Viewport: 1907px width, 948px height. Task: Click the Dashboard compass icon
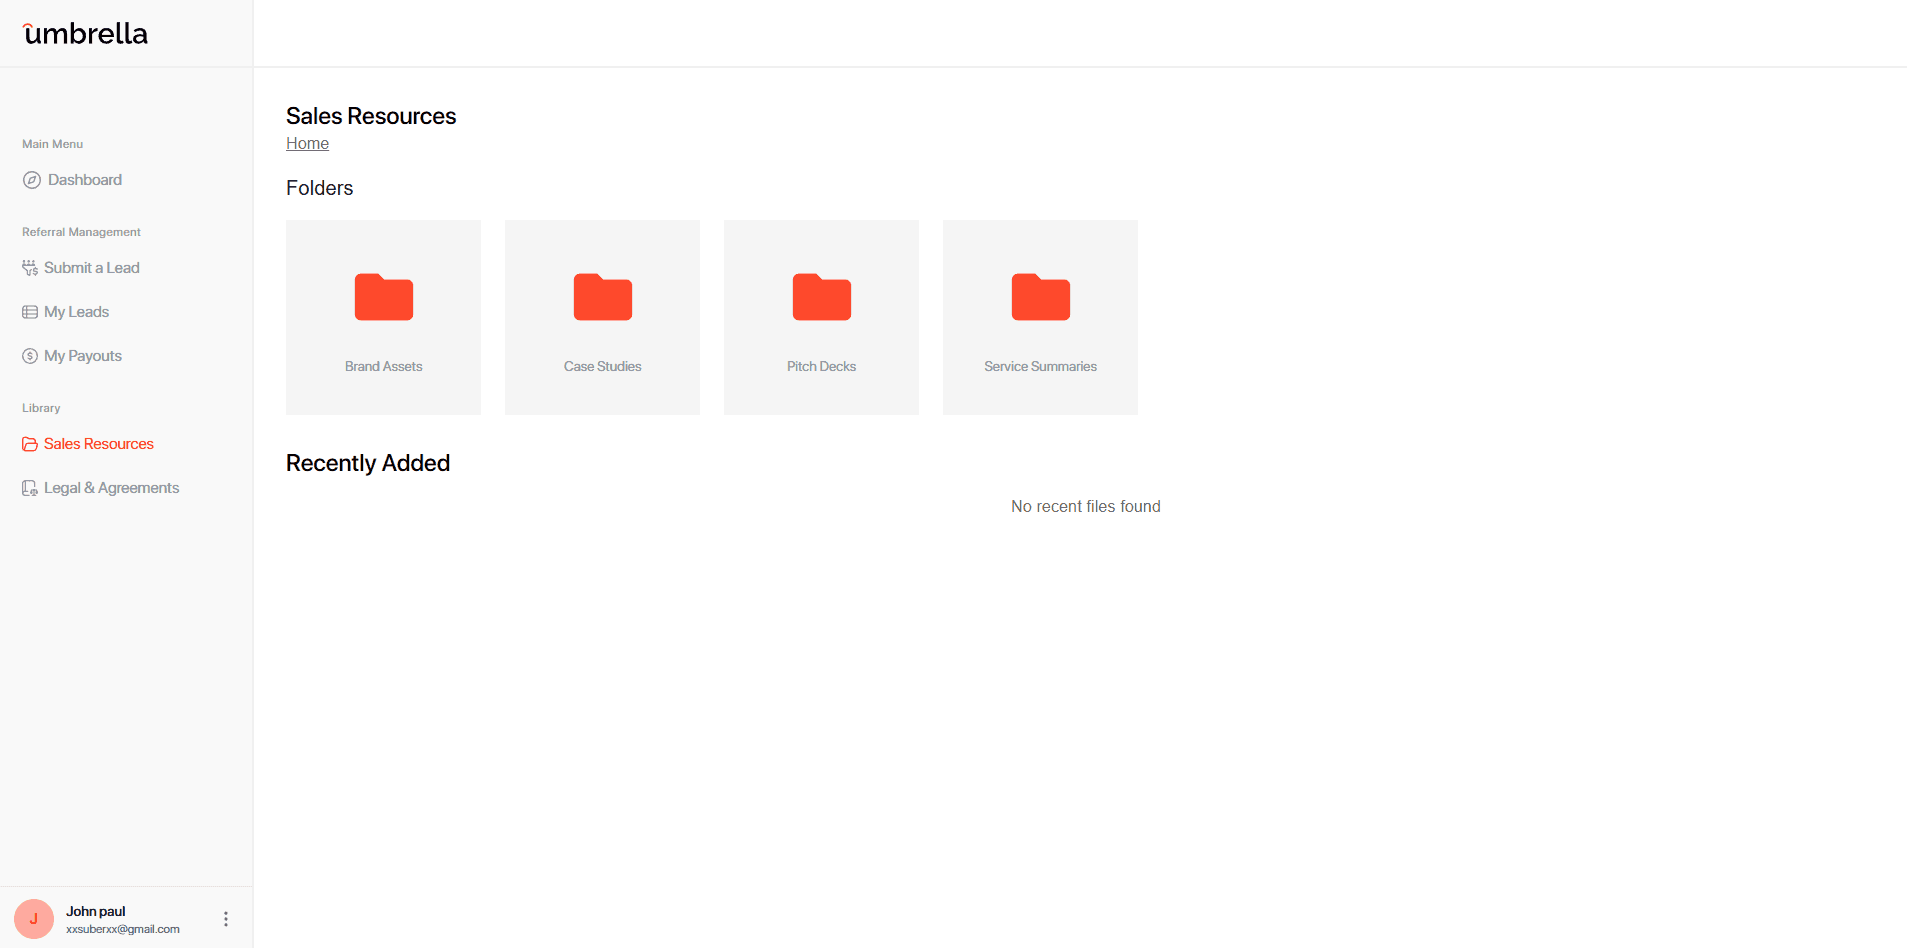(32, 180)
